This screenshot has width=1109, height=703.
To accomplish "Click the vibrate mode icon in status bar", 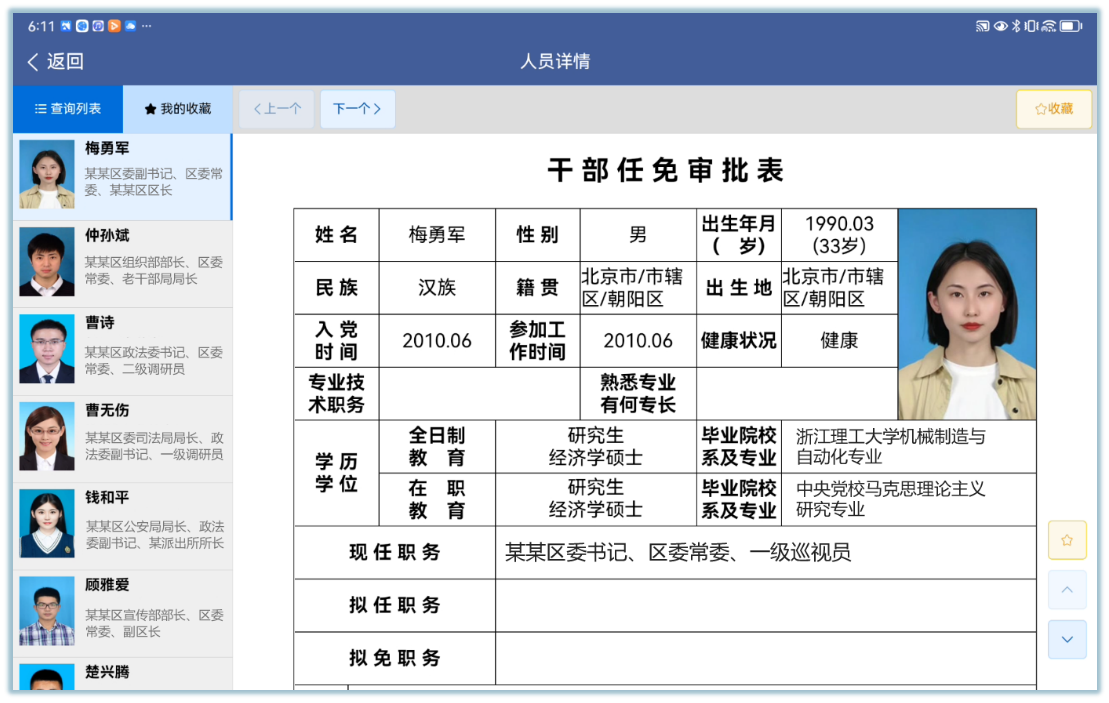I will 1031,26.
